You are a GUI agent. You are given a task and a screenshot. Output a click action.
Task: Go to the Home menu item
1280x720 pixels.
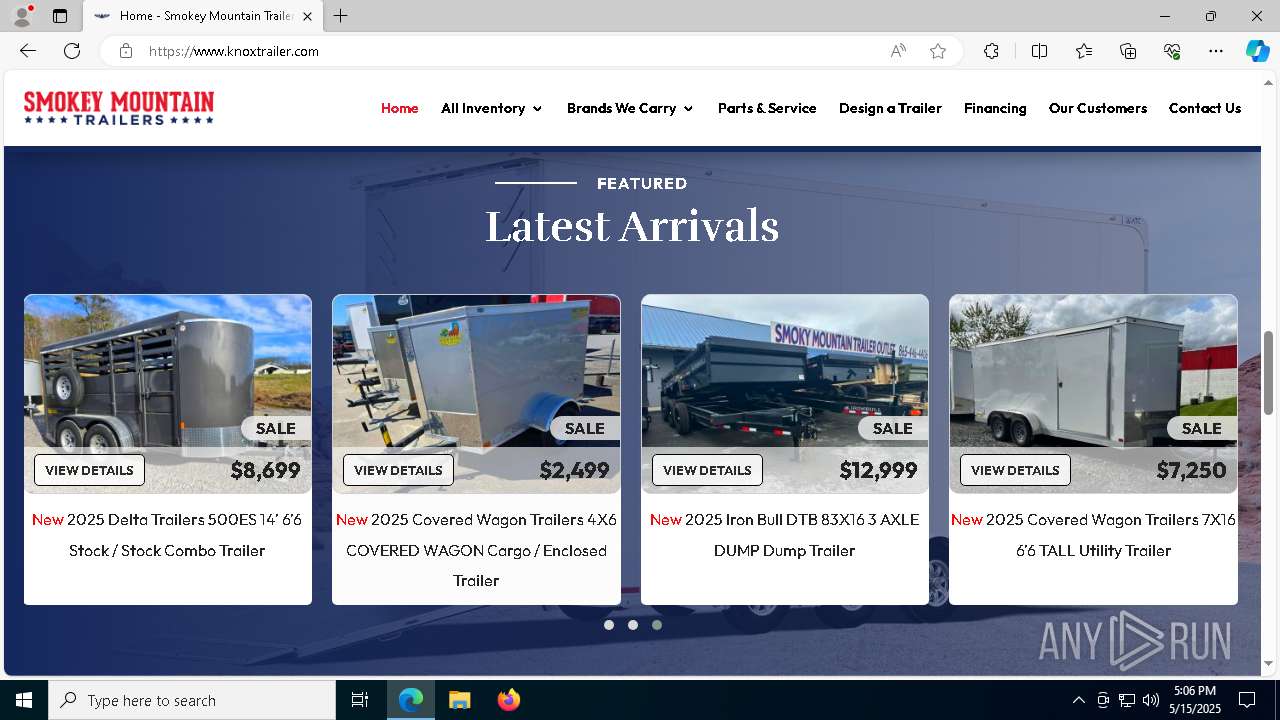click(x=399, y=108)
